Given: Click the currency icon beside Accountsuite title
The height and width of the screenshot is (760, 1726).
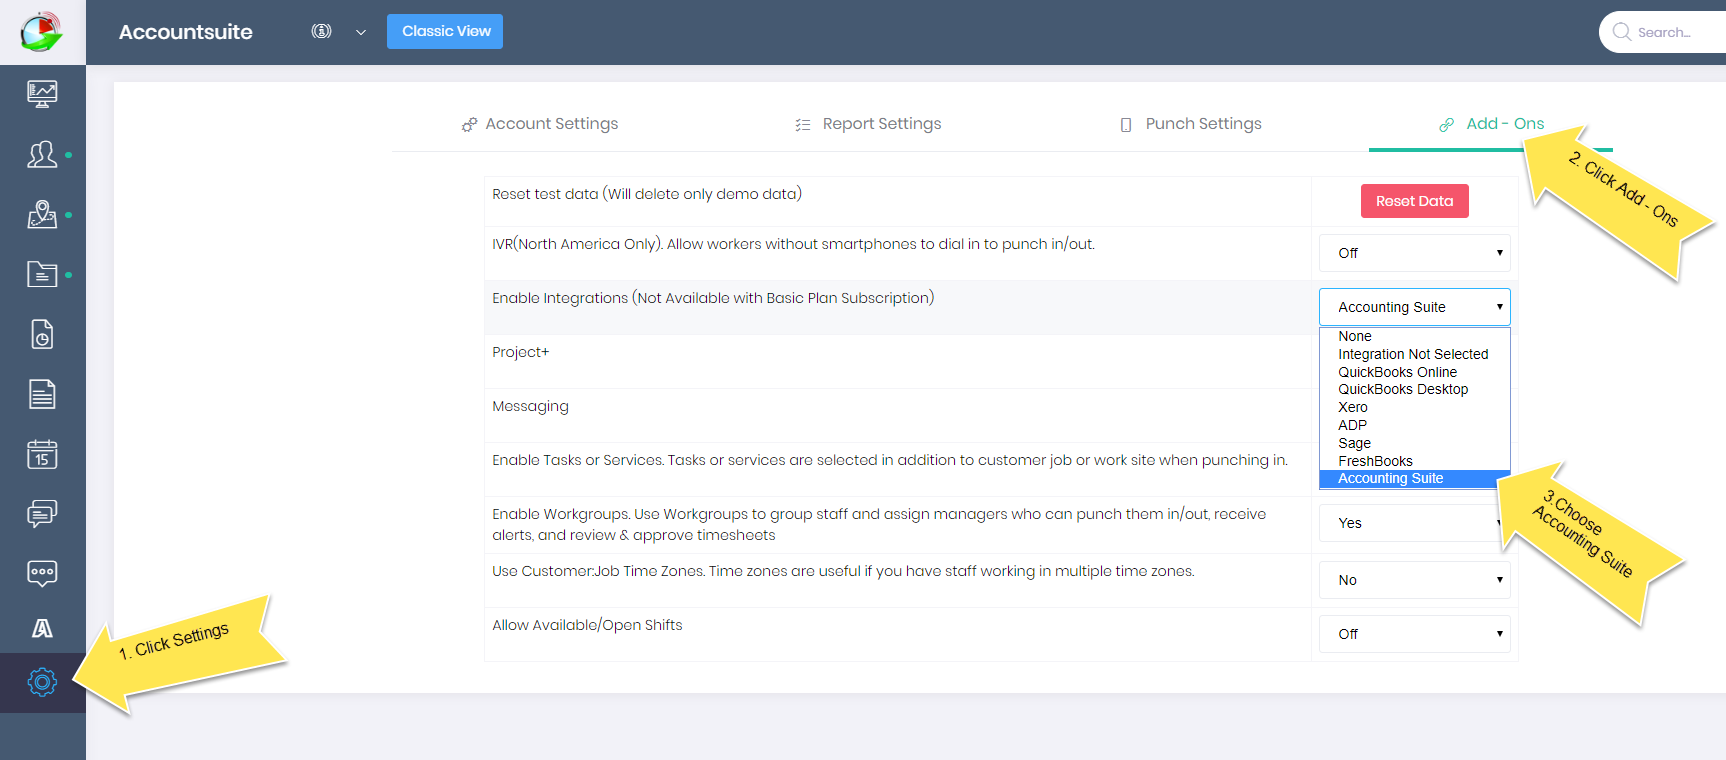Looking at the screenshot, I should coord(321,31).
